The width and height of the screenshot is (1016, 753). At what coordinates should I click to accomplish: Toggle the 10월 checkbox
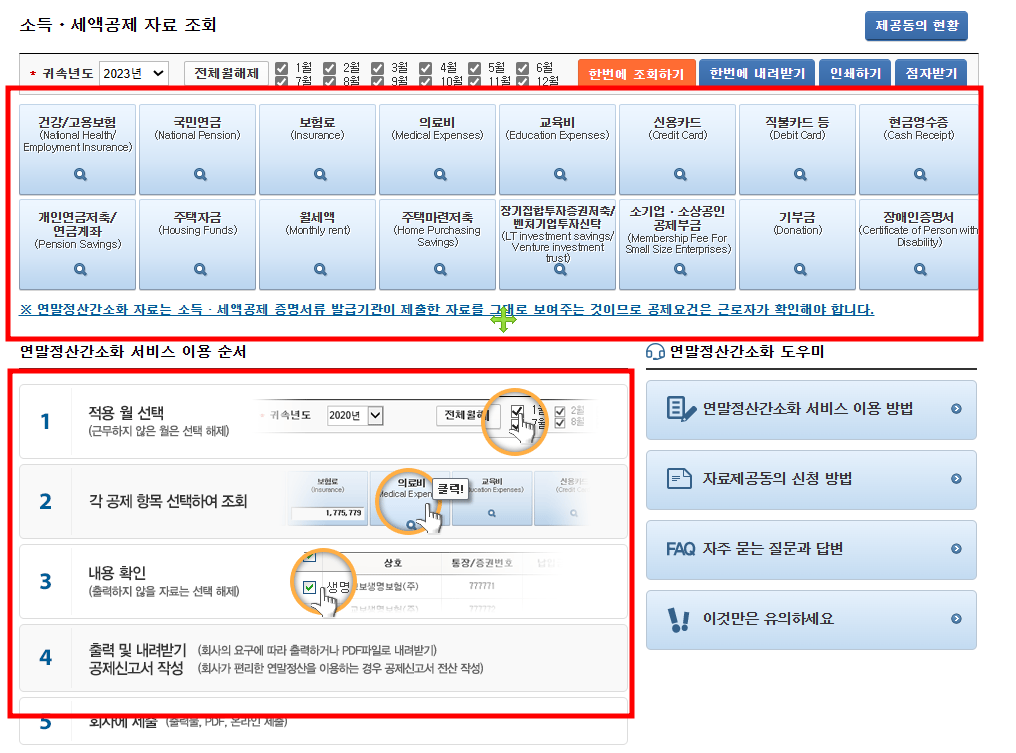(425, 82)
